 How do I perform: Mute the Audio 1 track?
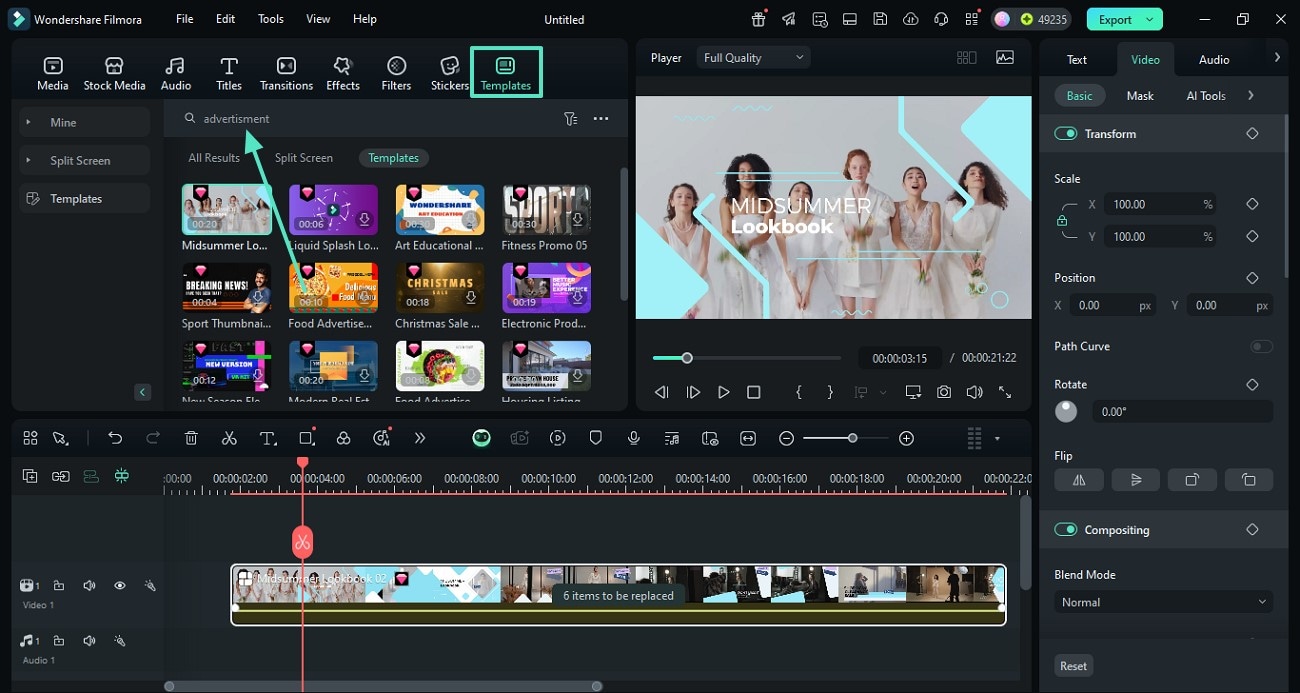point(89,640)
